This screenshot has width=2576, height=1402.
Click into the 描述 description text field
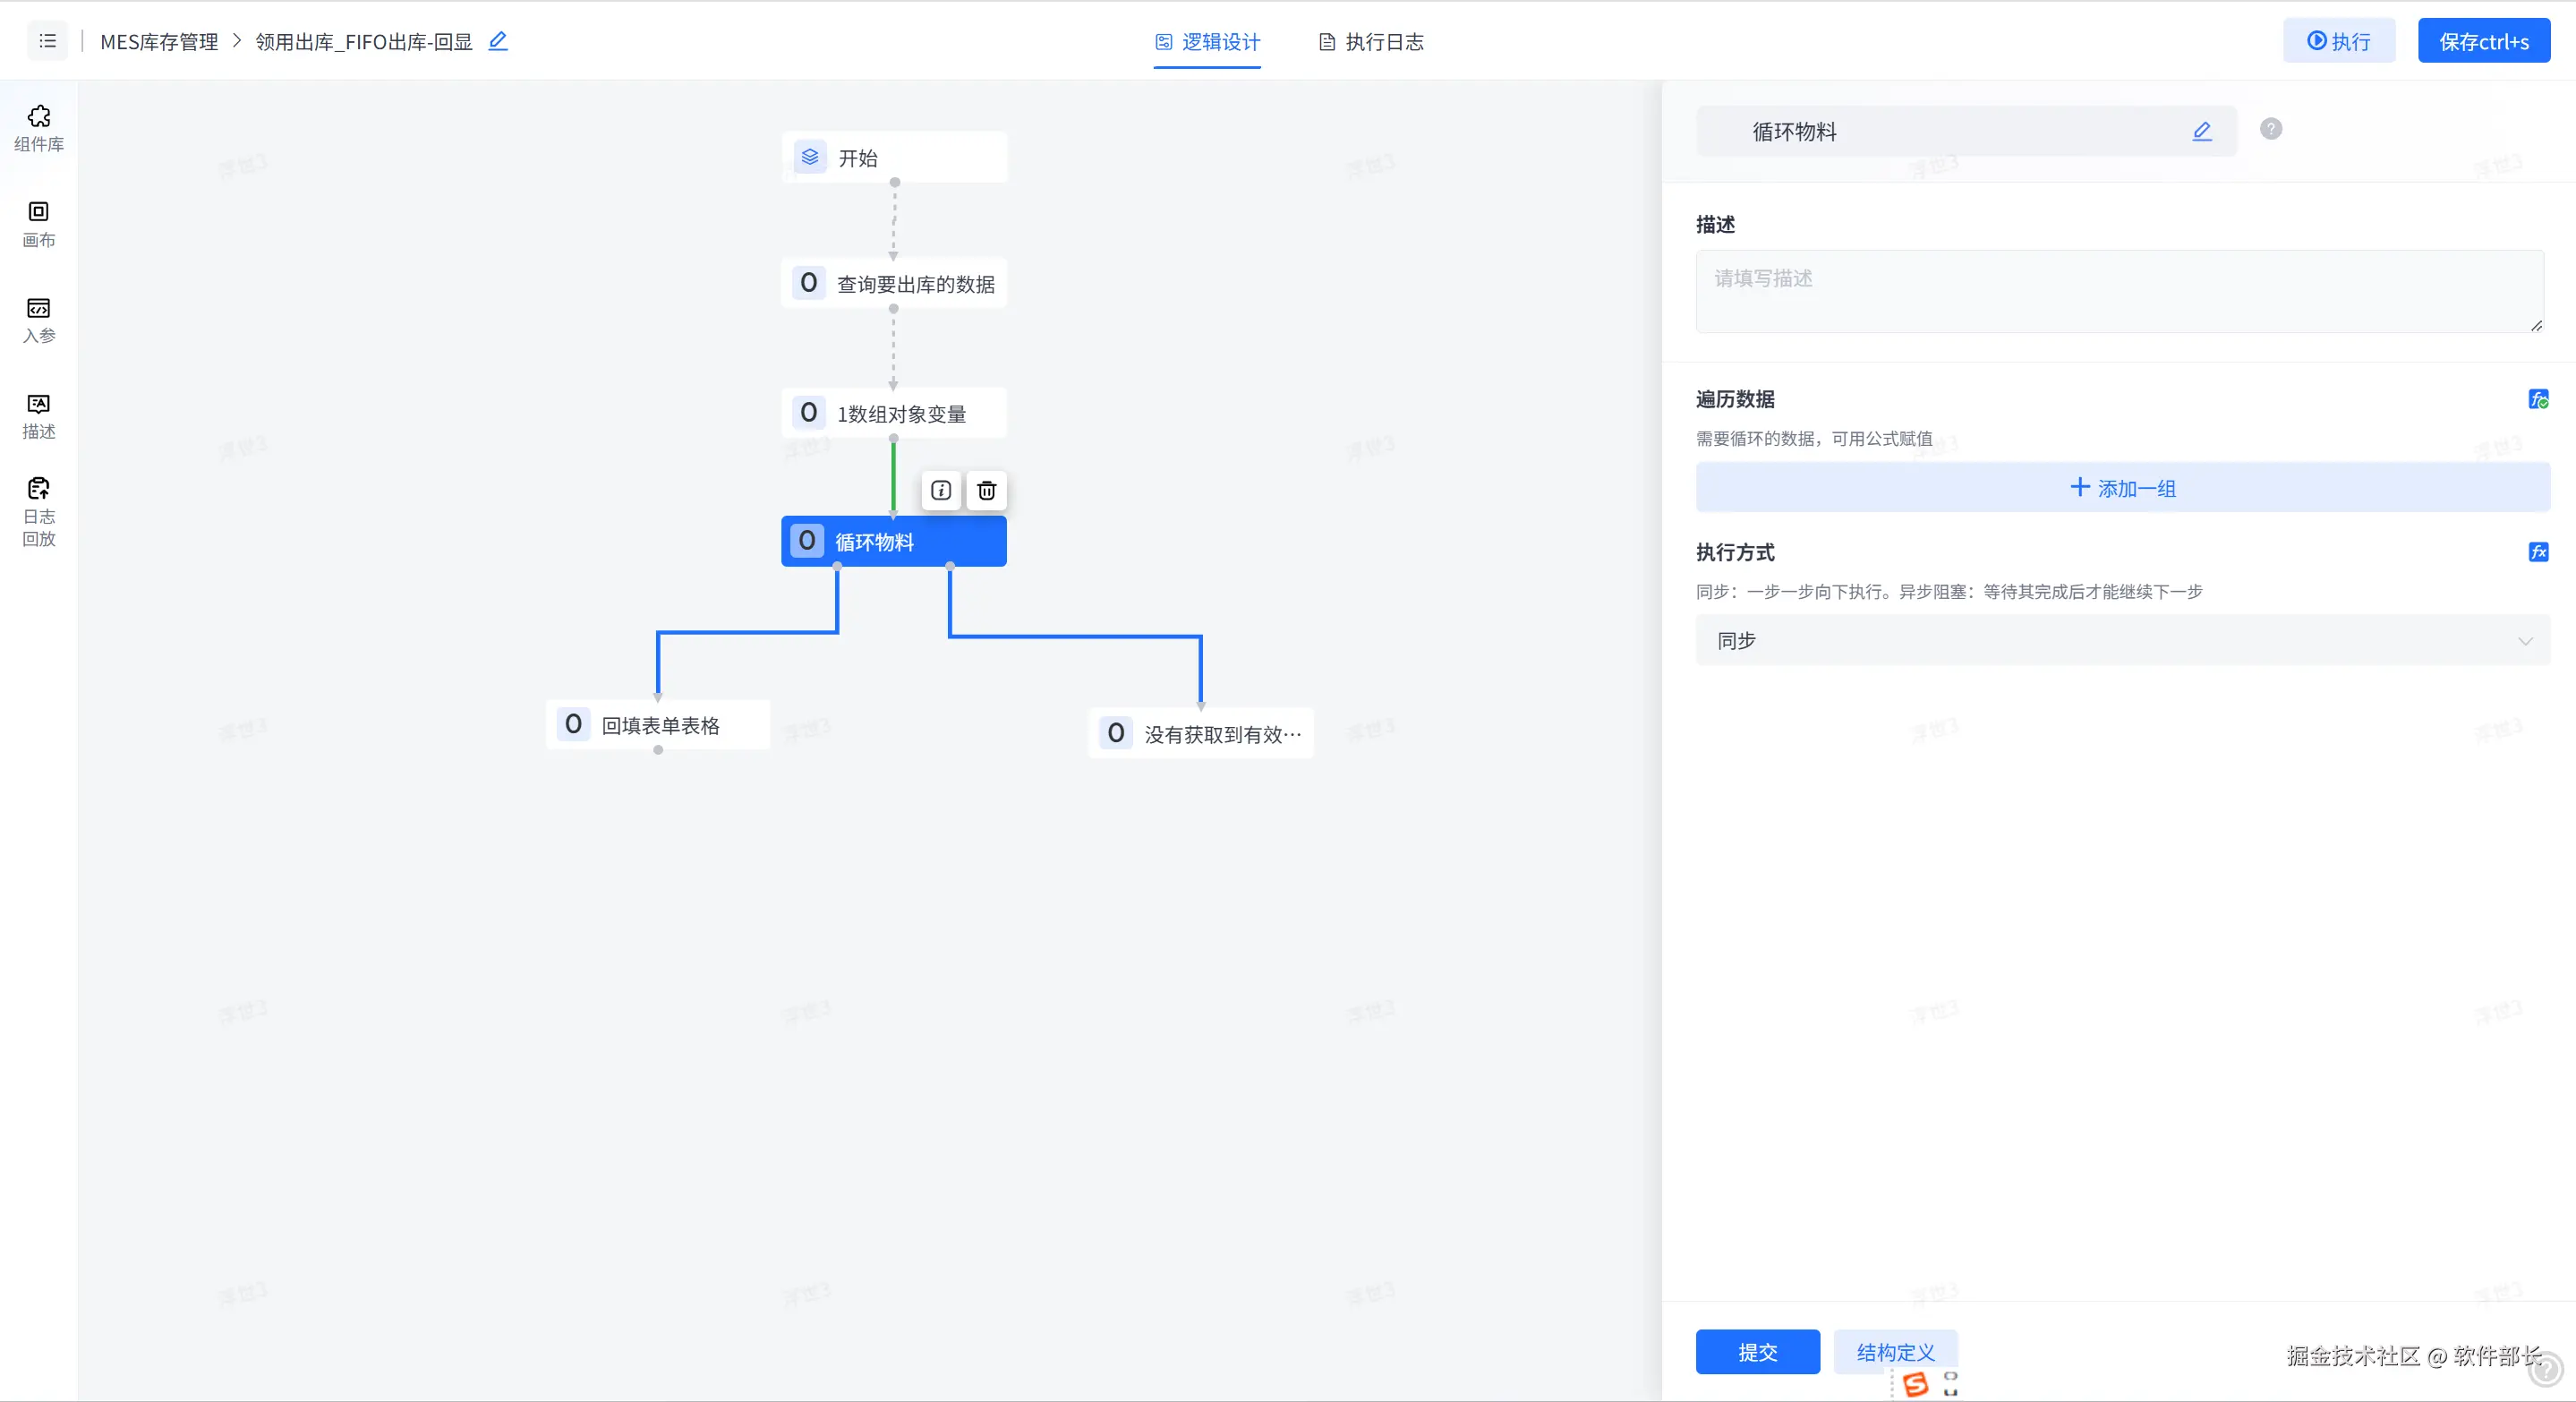[2119, 291]
